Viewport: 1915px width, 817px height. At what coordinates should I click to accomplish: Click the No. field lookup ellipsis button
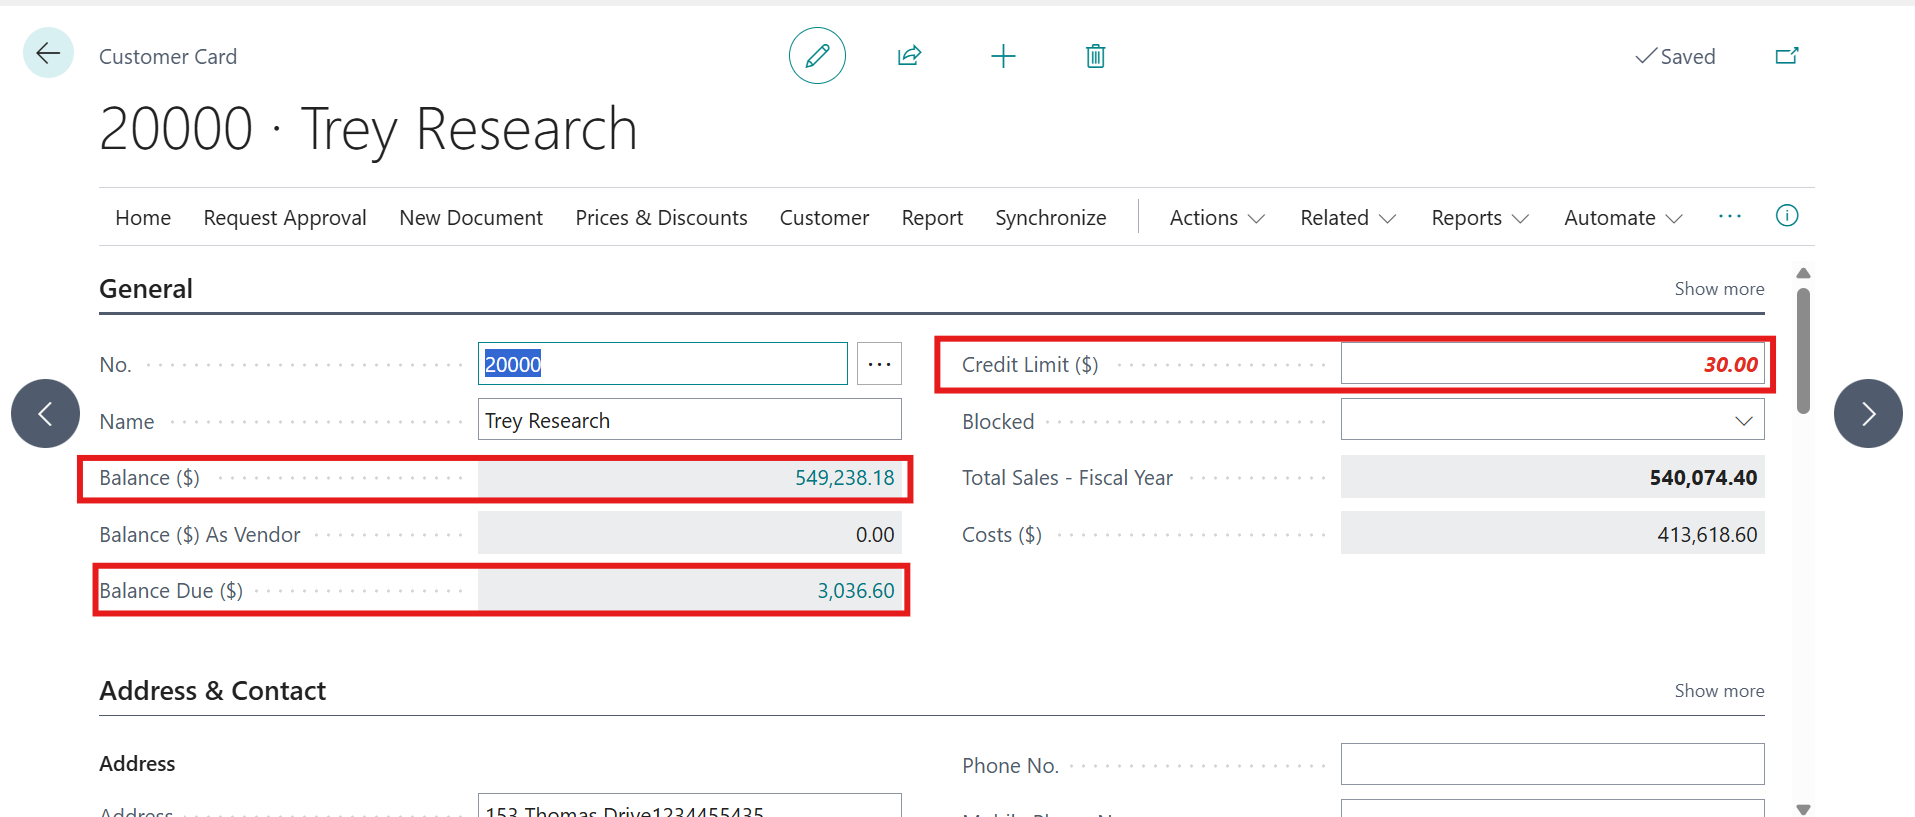879,364
